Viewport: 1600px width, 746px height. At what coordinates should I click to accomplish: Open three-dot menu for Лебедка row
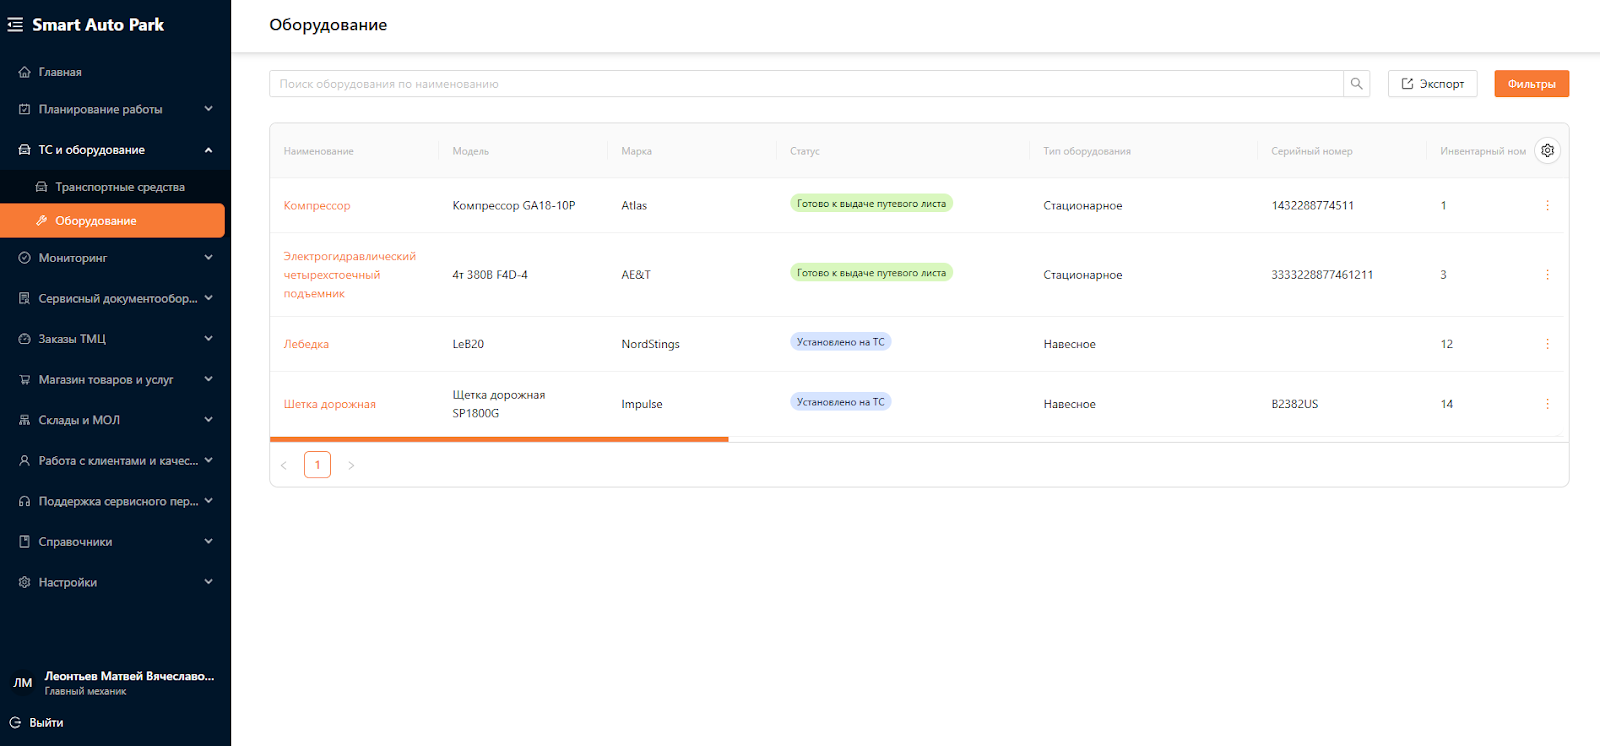[x=1547, y=344]
